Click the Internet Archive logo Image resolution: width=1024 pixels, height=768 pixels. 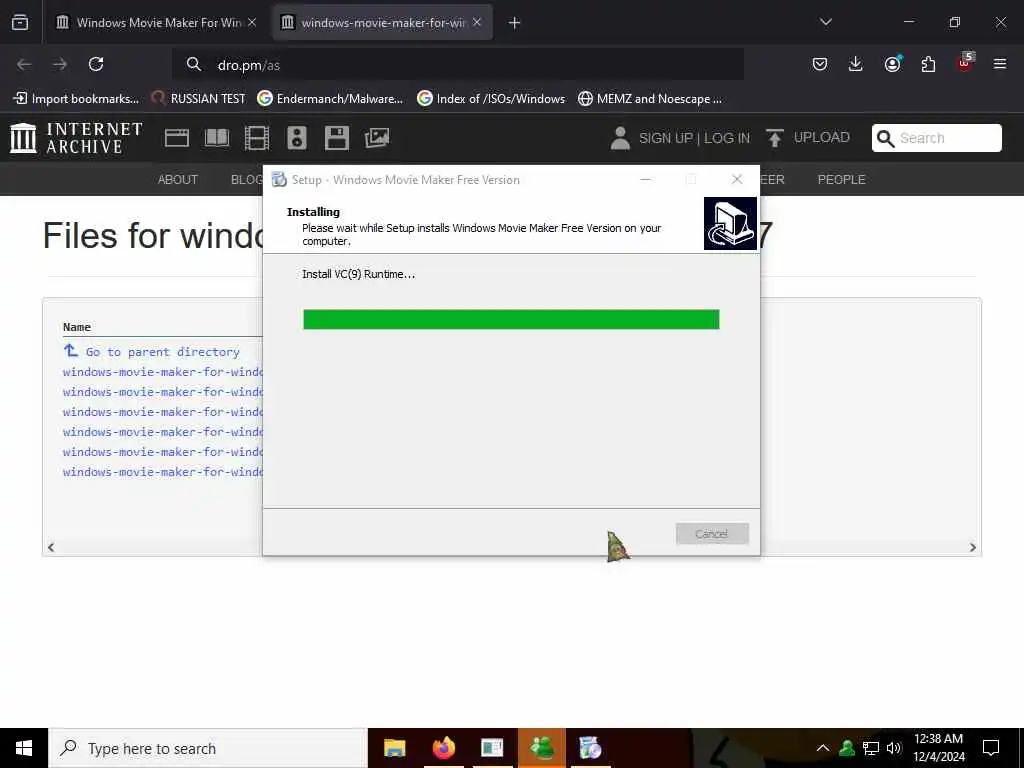(76, 138)
